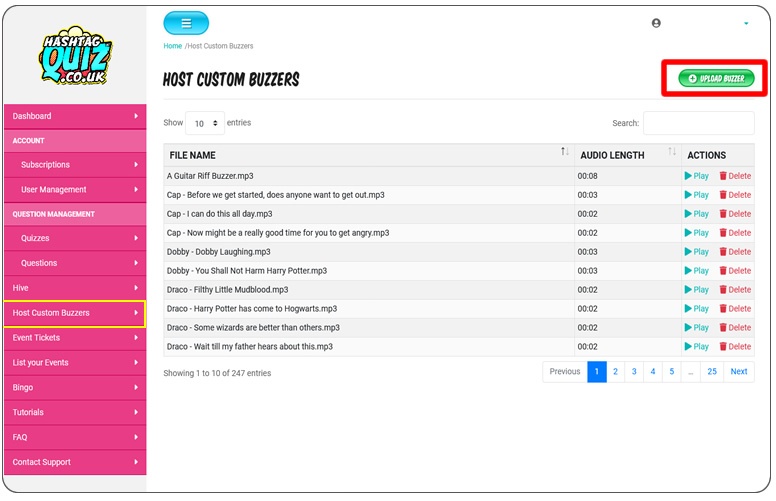The image size is (776, 501).
Task: Open the Bingo sidebar menu
Action: point(75,388)
